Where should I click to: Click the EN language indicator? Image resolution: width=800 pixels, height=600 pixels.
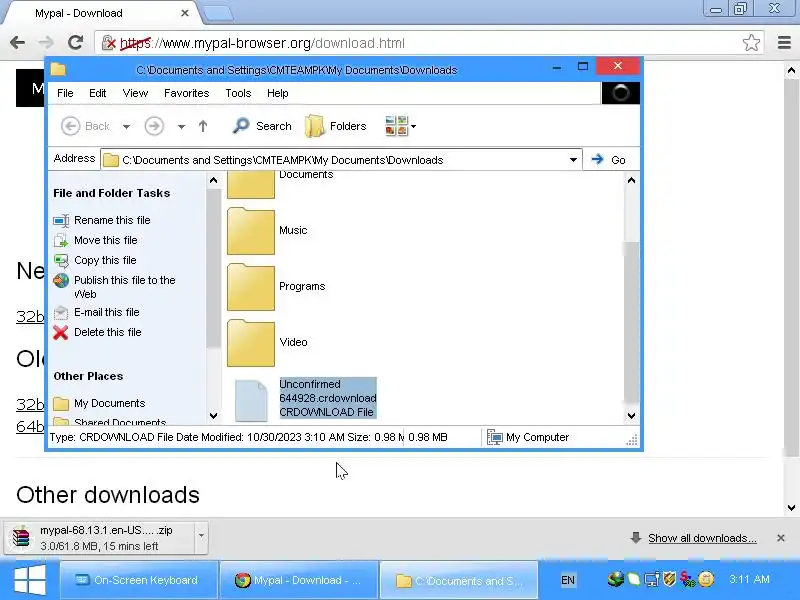pos(568,580)
